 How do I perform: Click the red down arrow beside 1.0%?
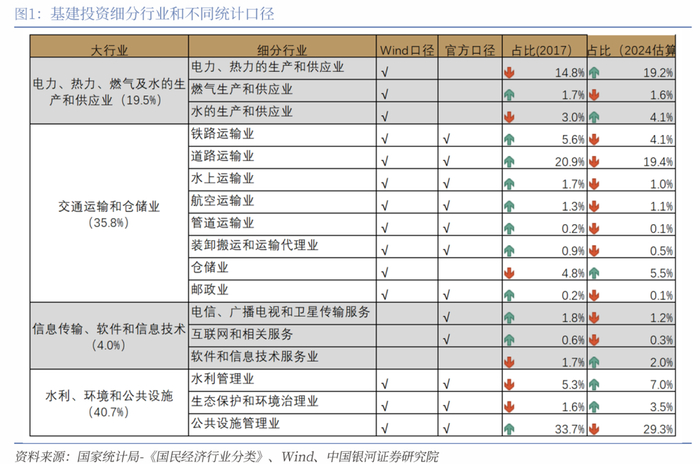[594, 184]
